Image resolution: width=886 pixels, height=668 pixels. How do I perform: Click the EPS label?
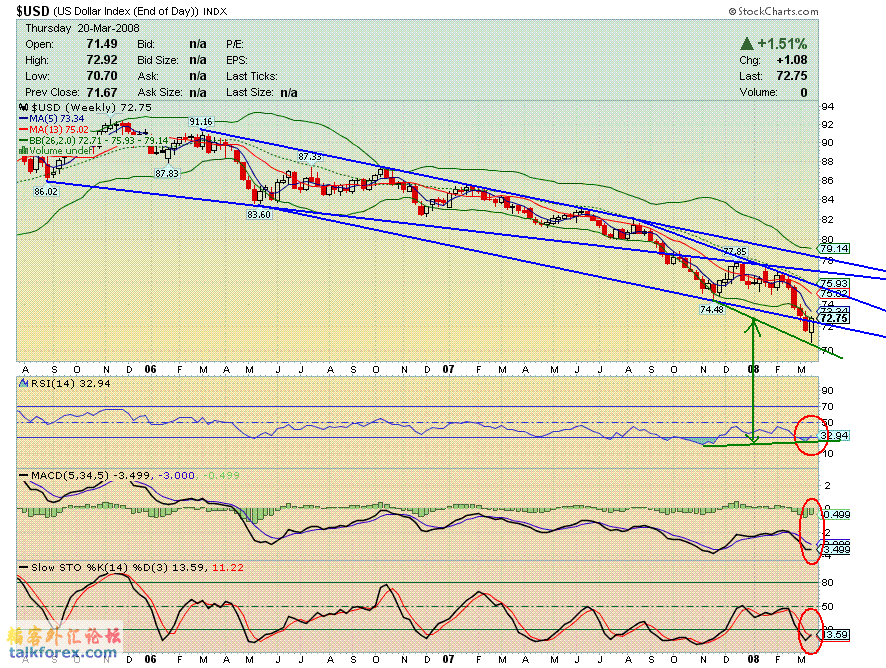237,60
